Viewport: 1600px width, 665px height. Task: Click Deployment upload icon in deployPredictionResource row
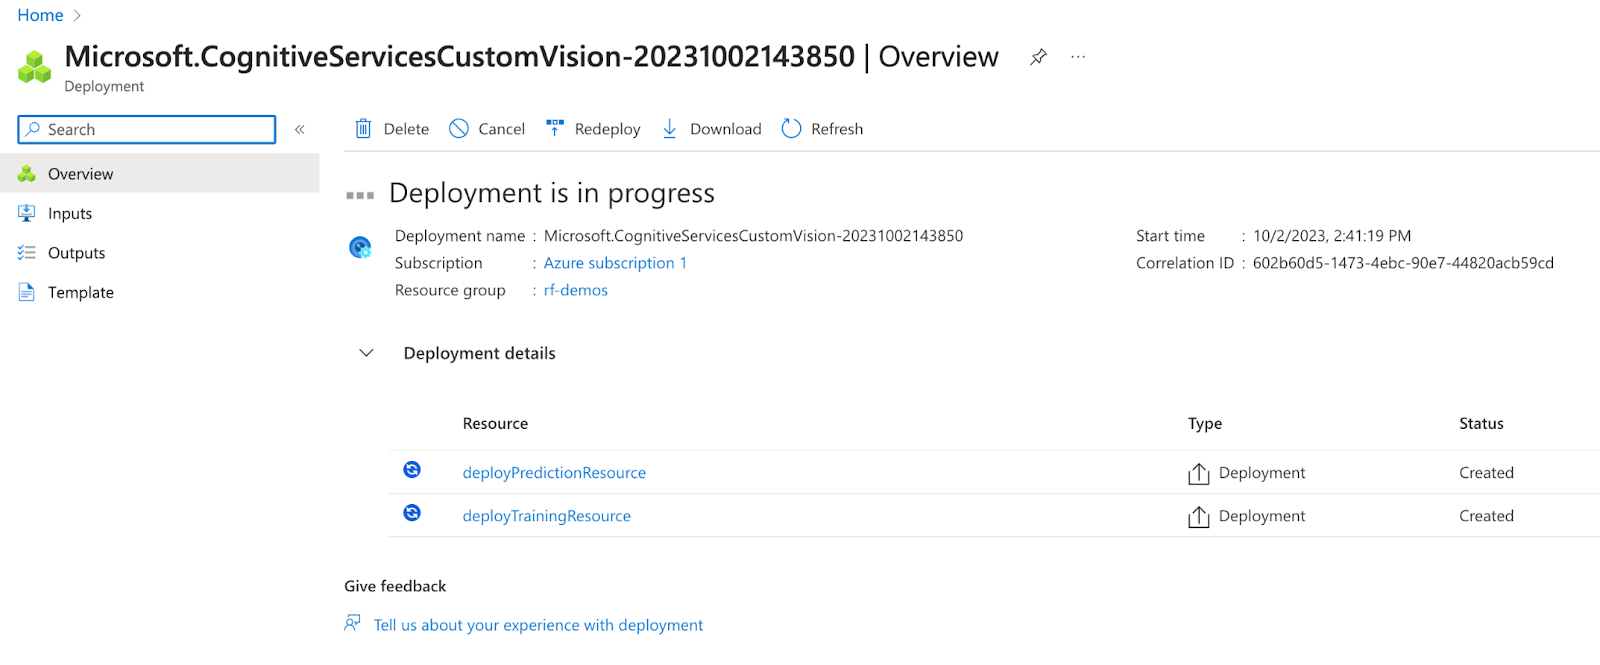coord(1198,473)
